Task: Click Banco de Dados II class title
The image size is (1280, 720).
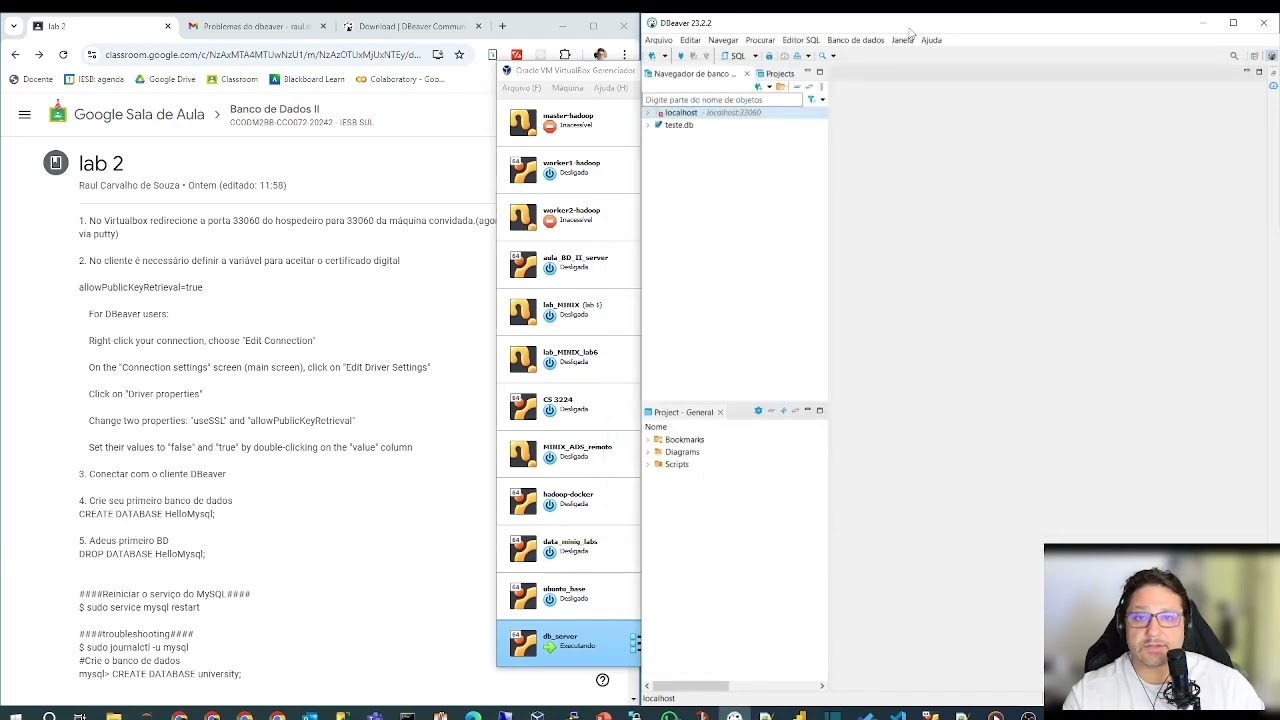Action: 274,109
